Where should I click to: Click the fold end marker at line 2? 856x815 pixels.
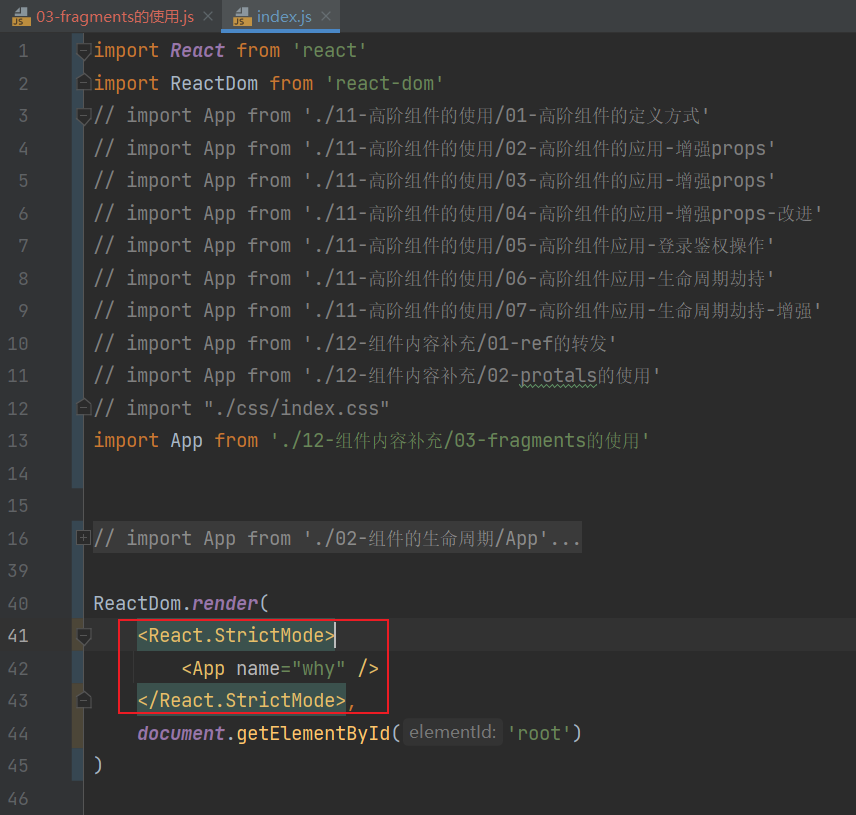tap(84, 82)
